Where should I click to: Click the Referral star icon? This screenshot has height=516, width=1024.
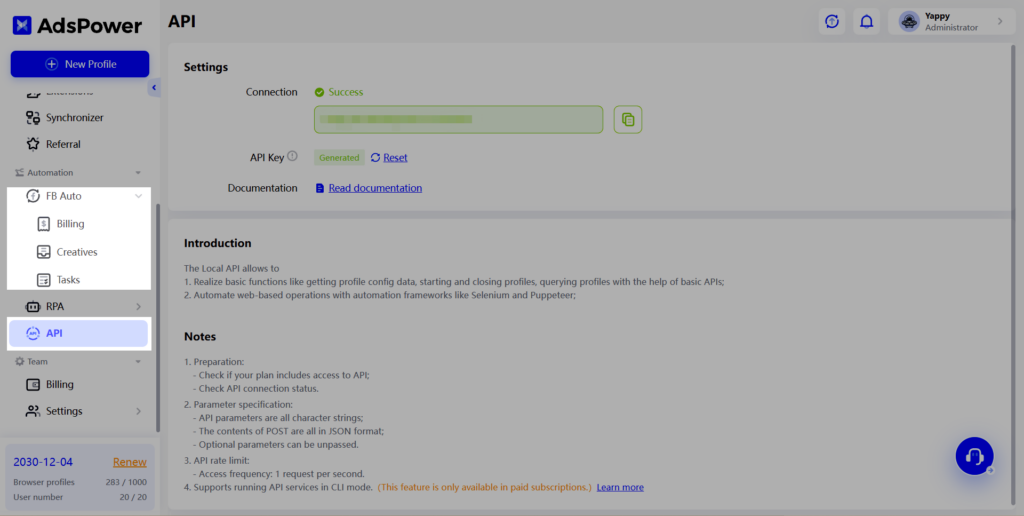click(33, 144)
